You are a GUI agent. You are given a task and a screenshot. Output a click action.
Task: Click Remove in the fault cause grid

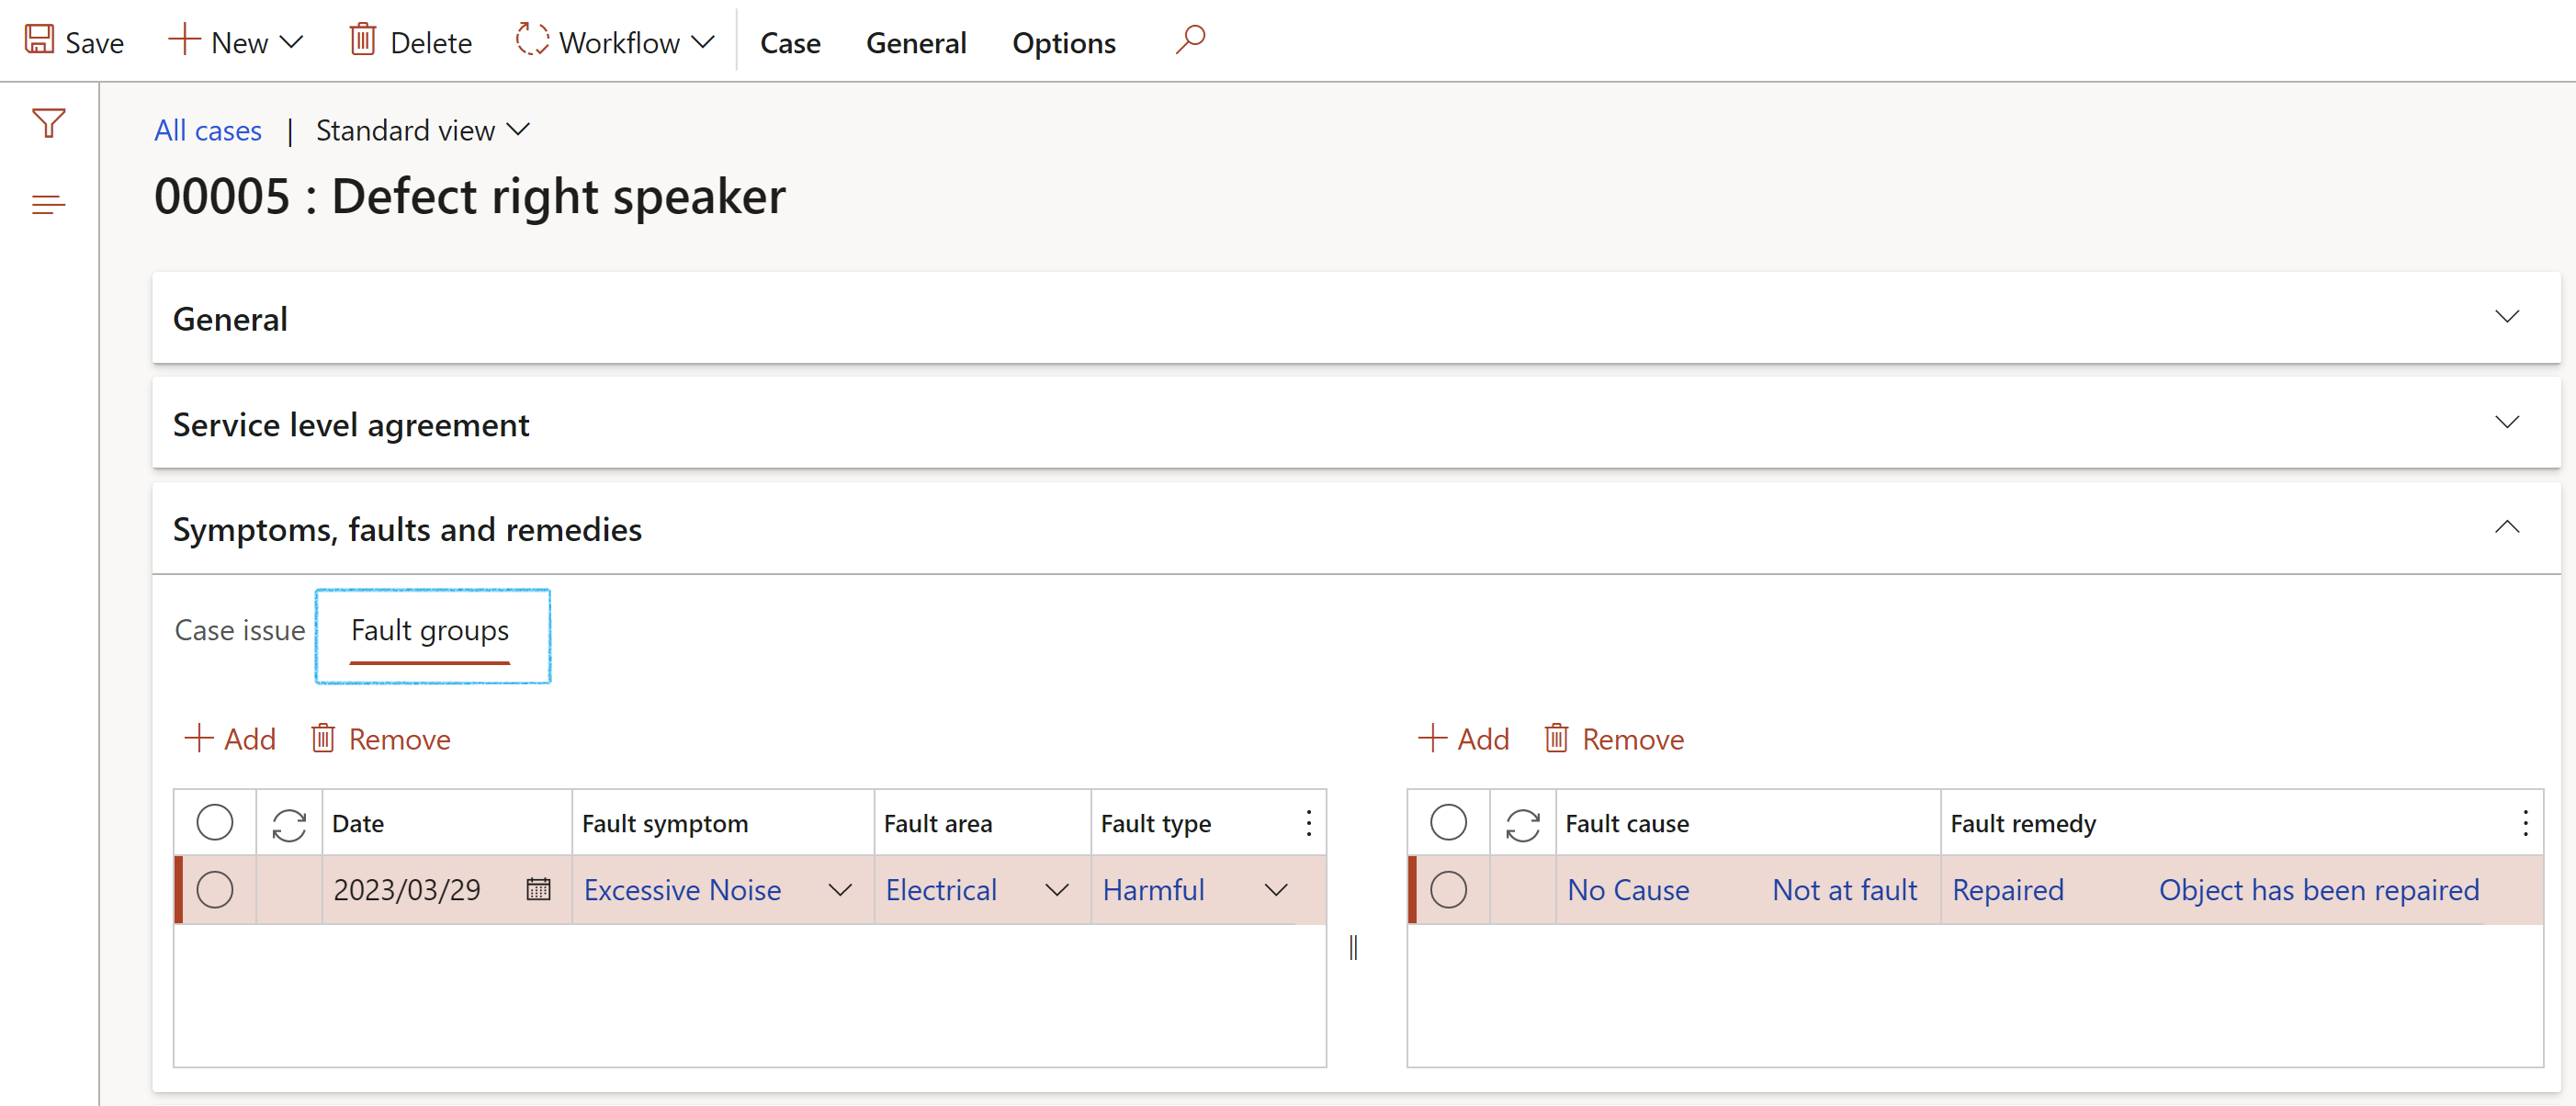coord(1614,739)
